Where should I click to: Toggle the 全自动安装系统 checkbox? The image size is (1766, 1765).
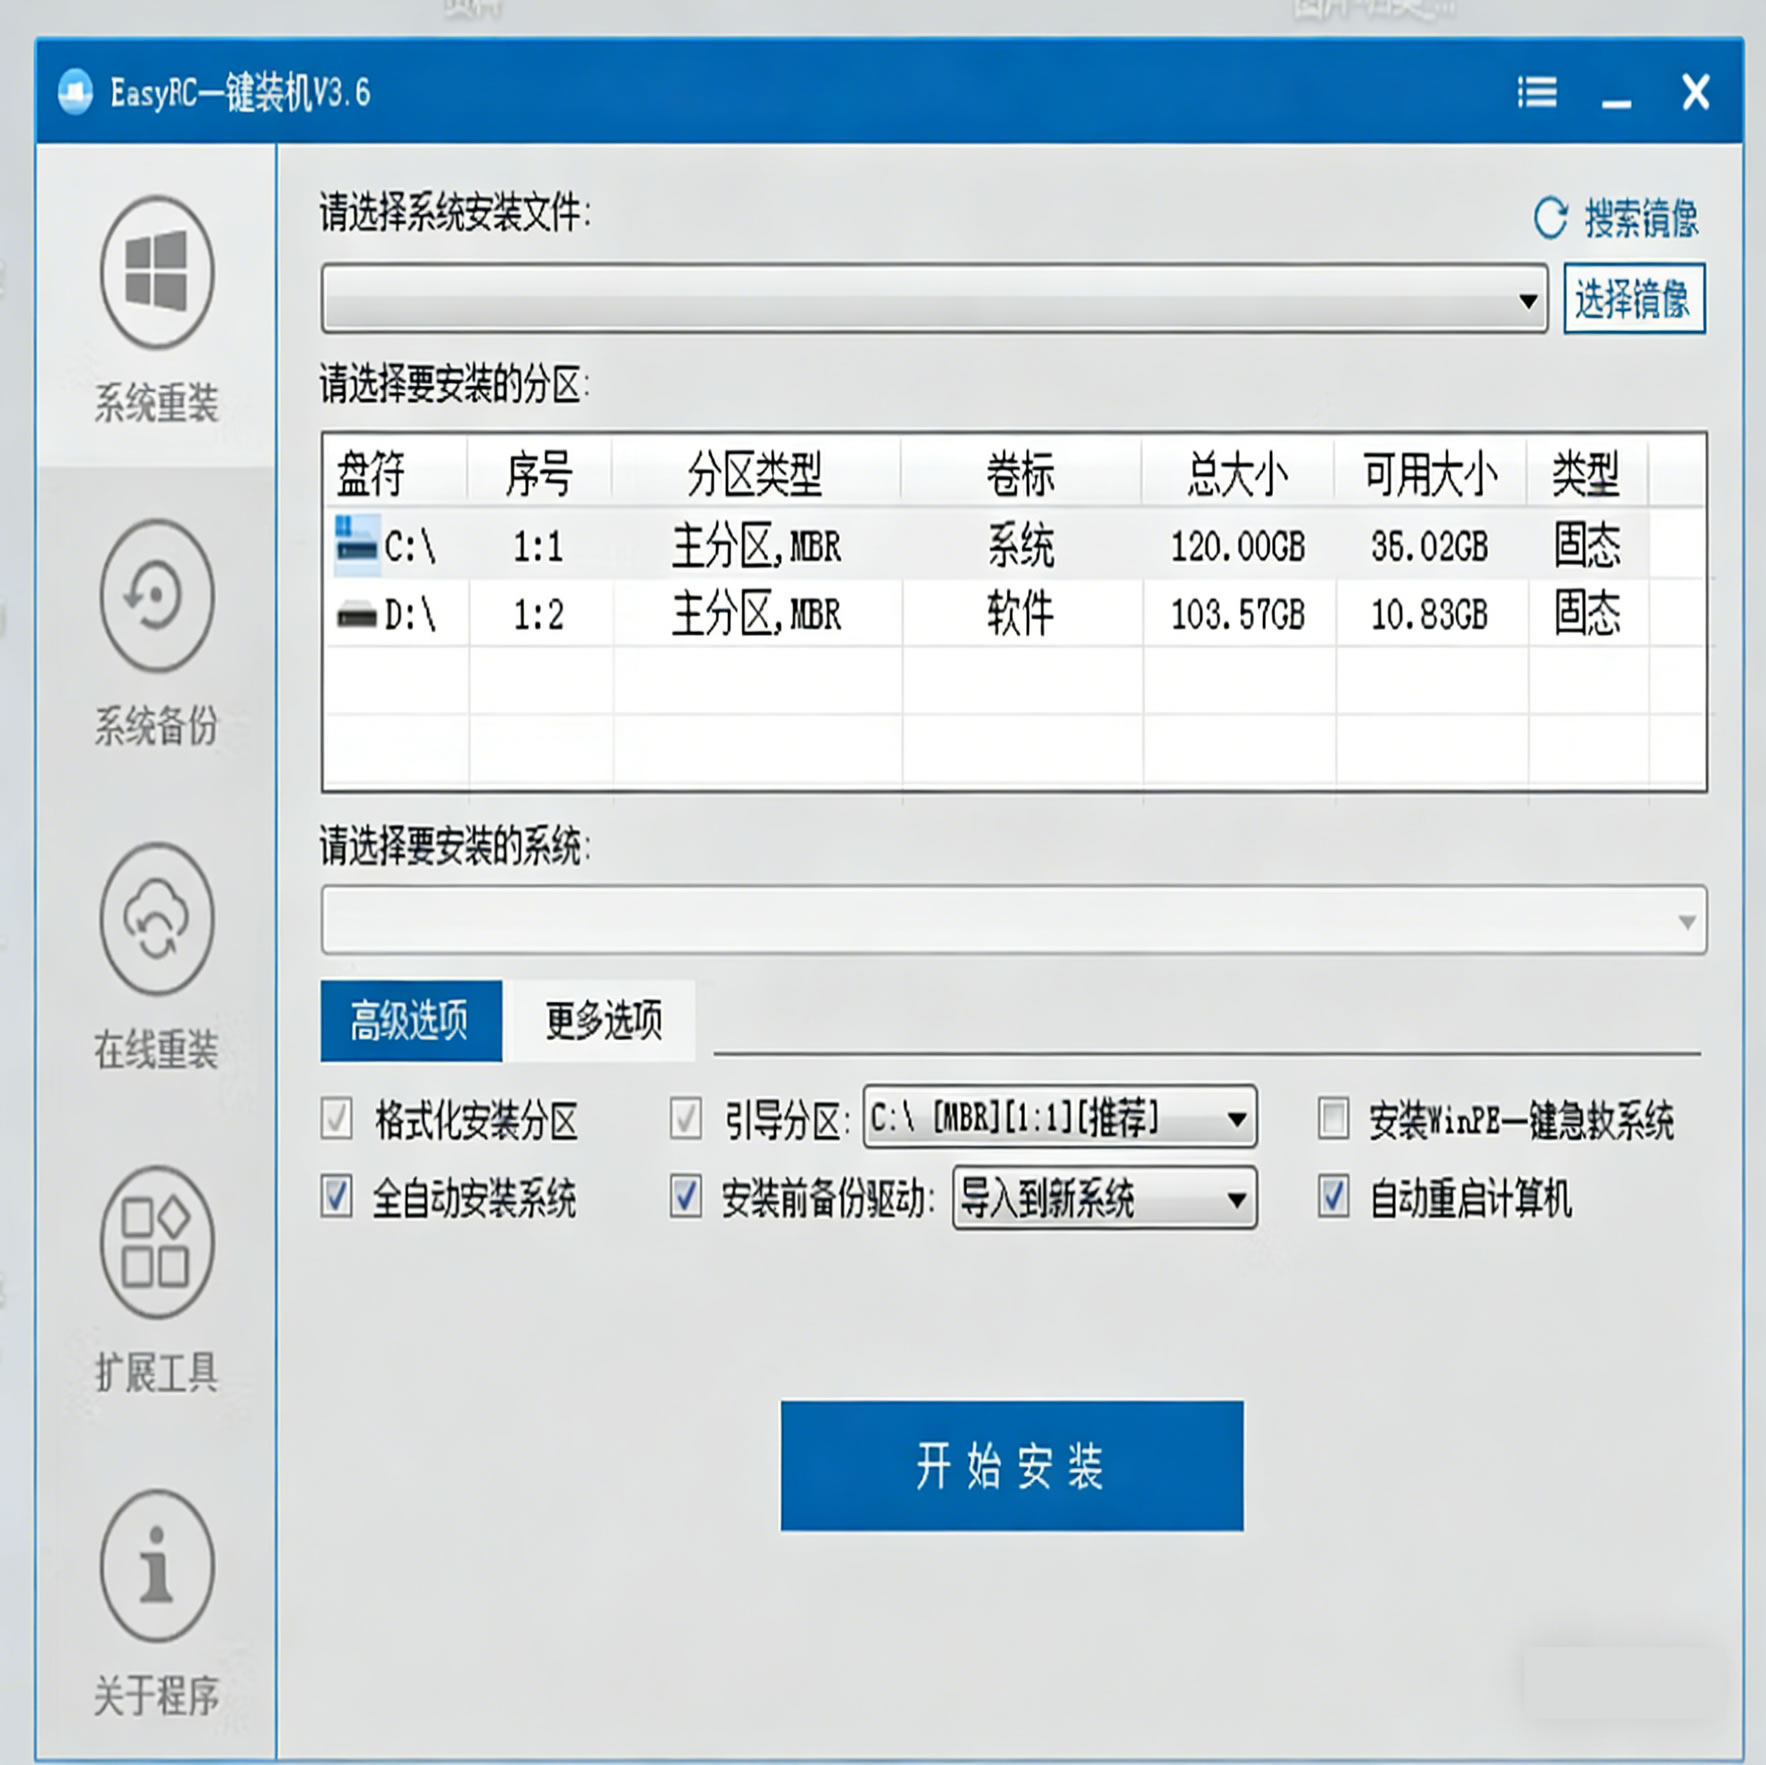[x=337, y=1197]
